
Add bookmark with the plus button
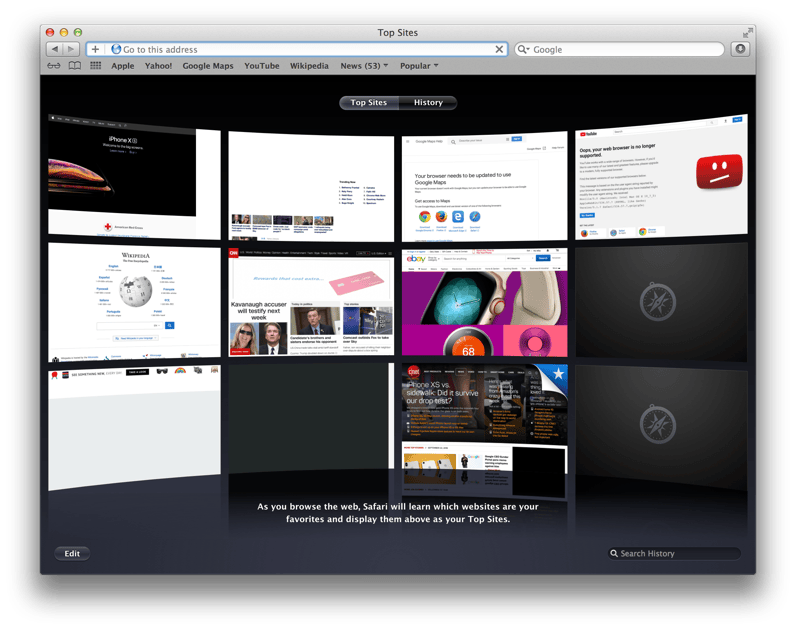(95, 49)
